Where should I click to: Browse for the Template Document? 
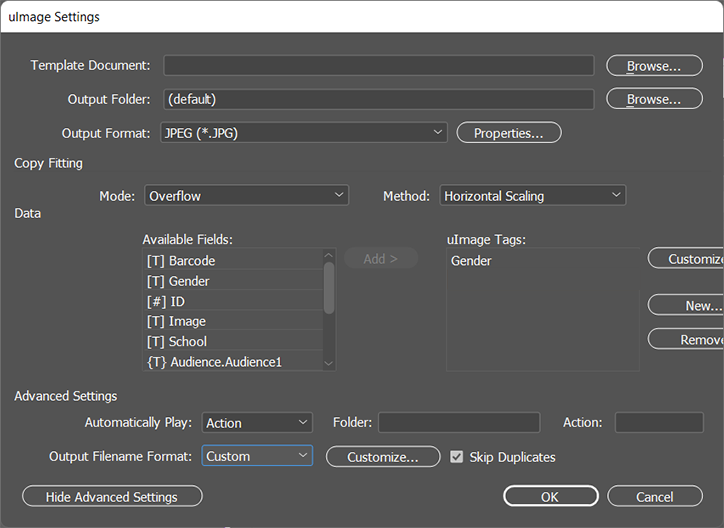654,66
